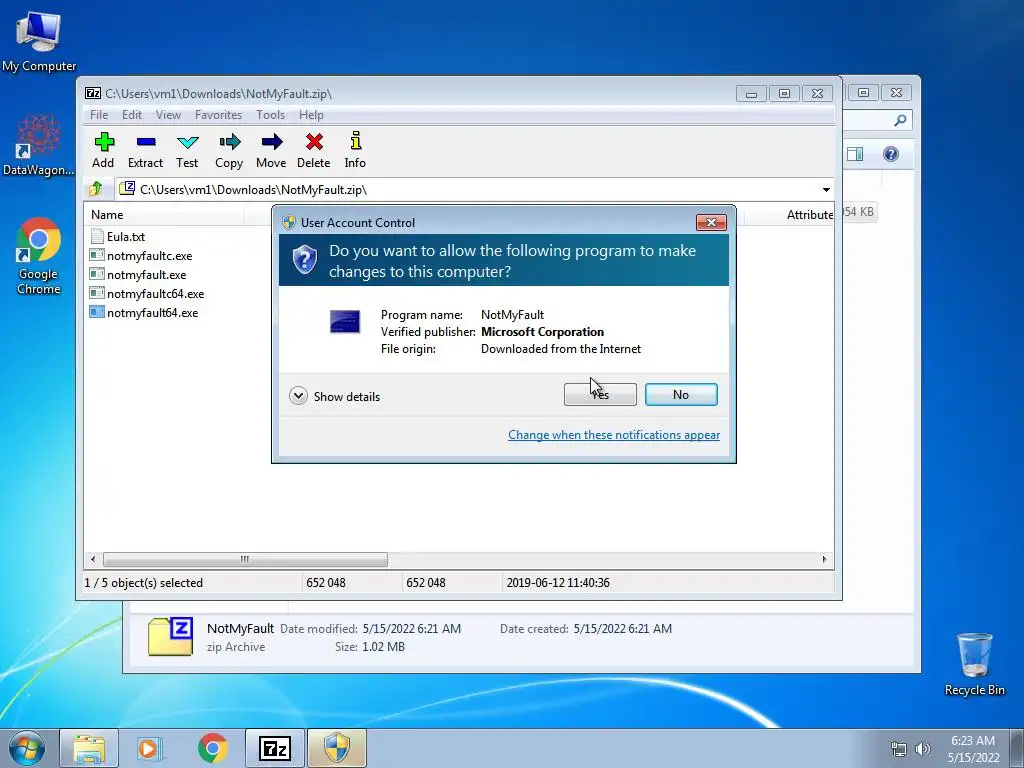Click the UAC shield taskbar button
Screen dimensions: 1024x768
(x=337, y=748)
